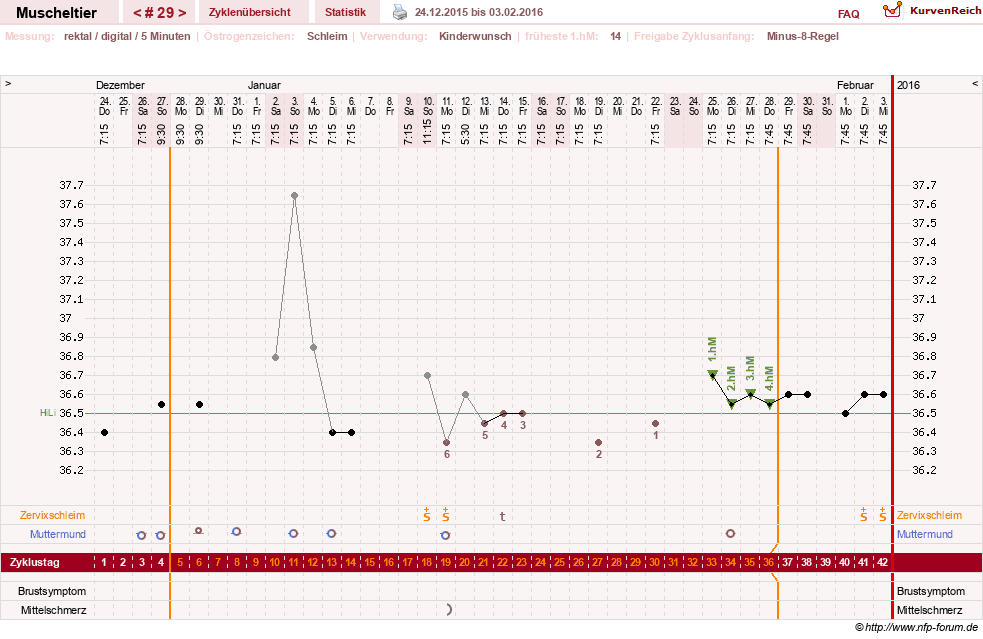Screen dimensions: 983x639
Task: Click the Zyklustag row header
Action: pyautogui.click(x=34, y=562)
